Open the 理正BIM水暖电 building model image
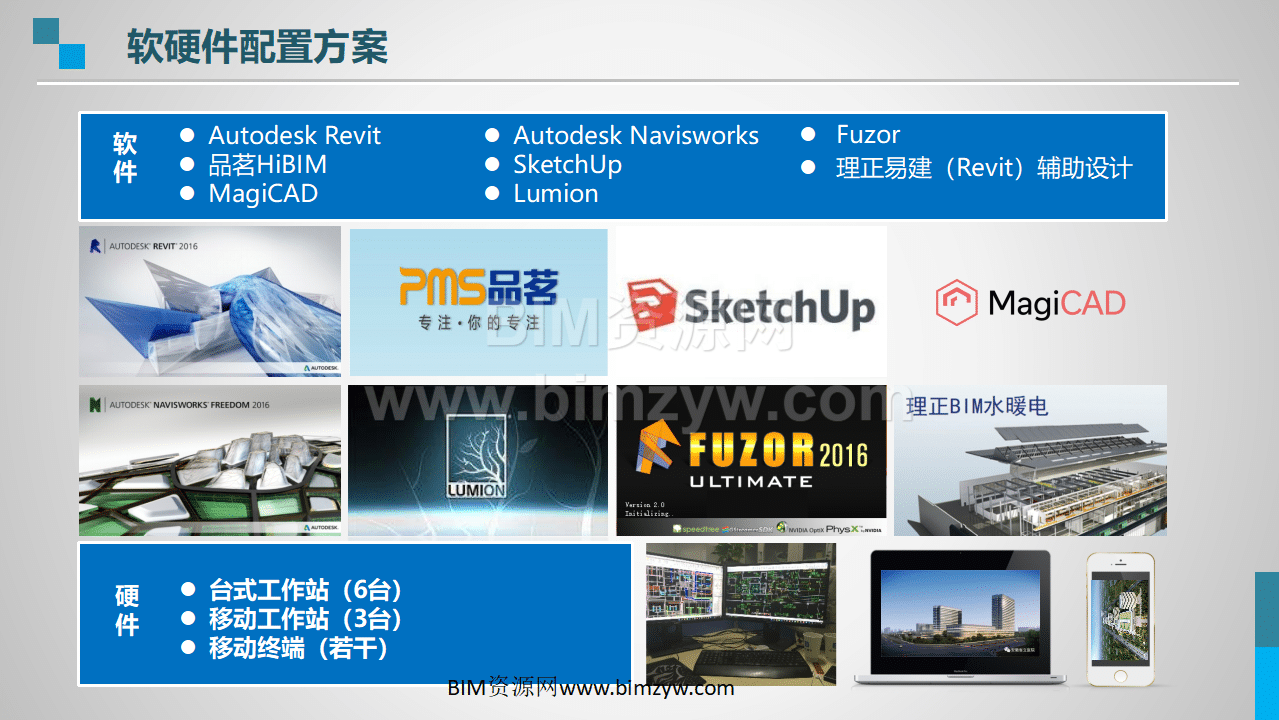 click(x=1030, y=460)
